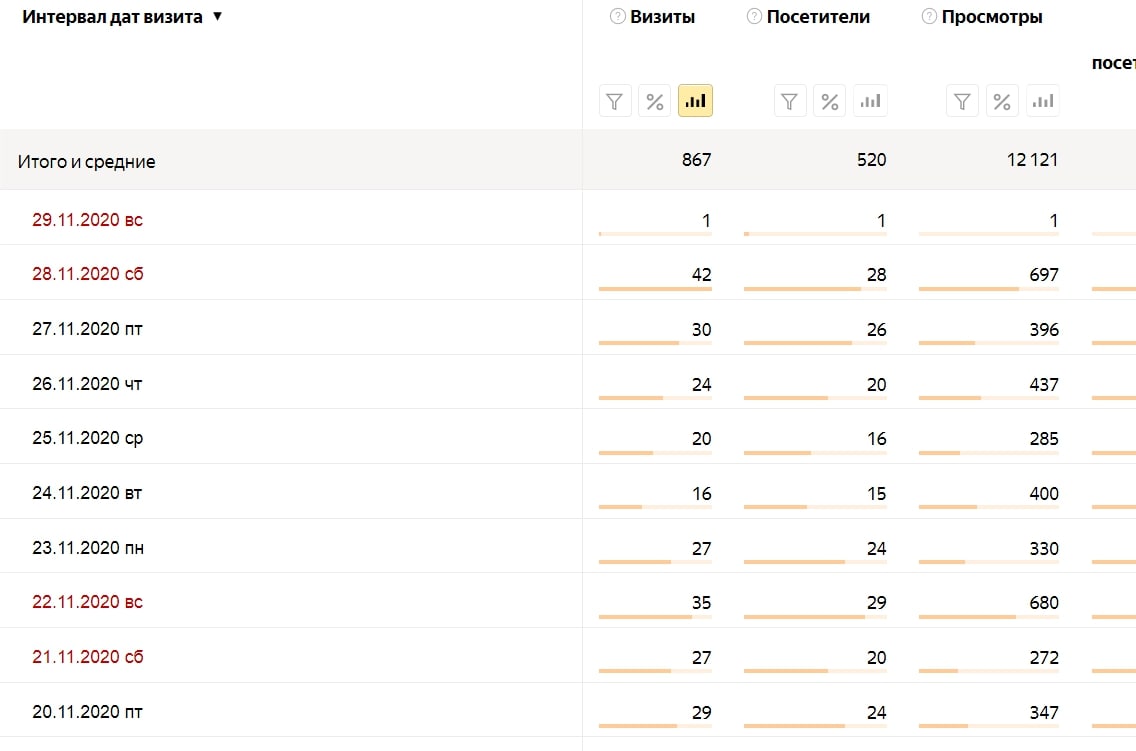Image resolution: width=1136 pixels, height=751 pixels.
Task: Disable bar chart display for Визиты
Action: pyautogui.click(x=696, y=101)
